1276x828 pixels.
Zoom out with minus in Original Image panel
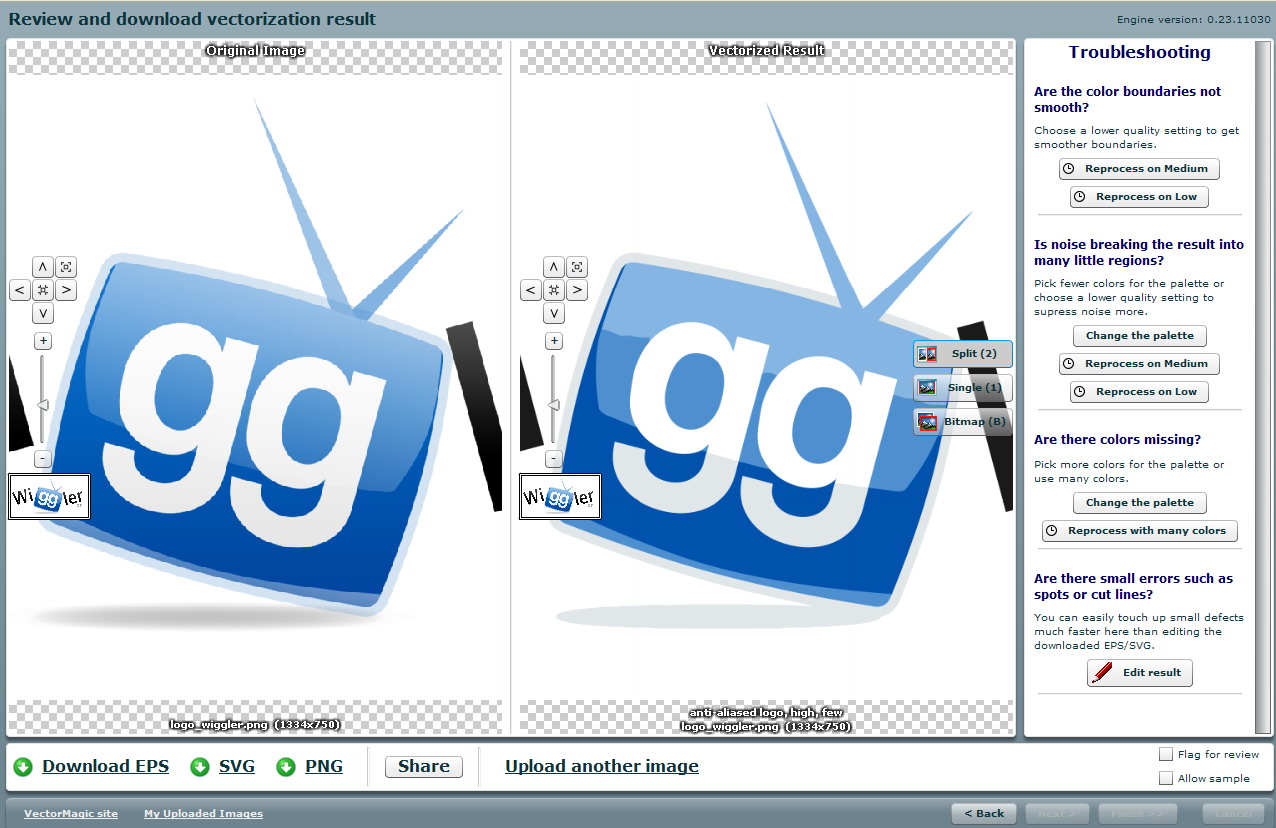[x=42, y=459]
